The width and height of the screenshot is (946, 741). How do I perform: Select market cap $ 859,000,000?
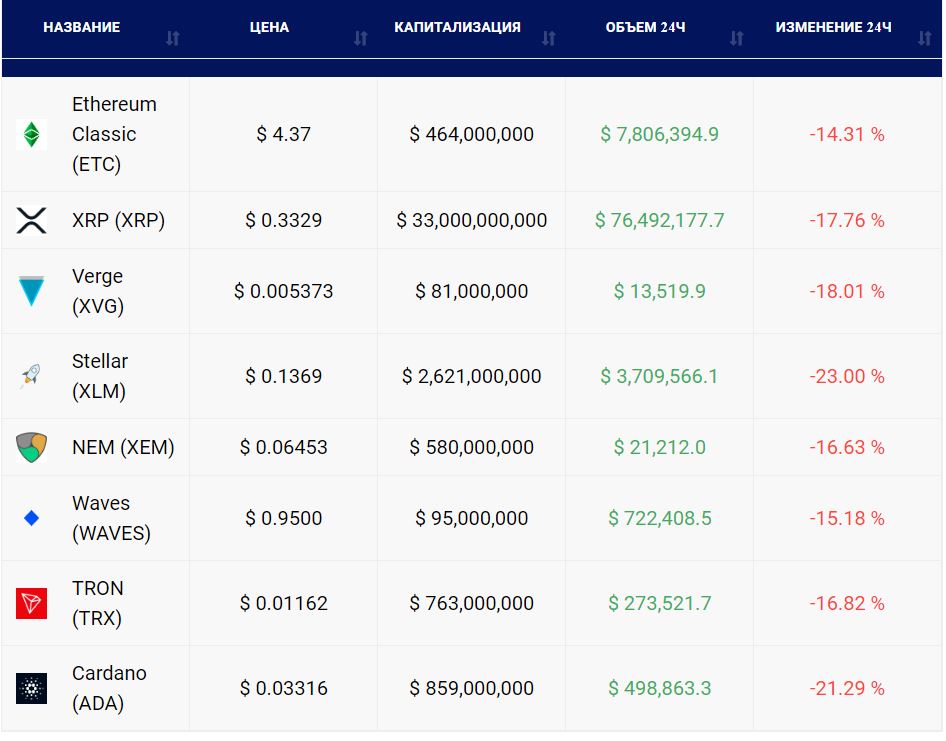472,688
